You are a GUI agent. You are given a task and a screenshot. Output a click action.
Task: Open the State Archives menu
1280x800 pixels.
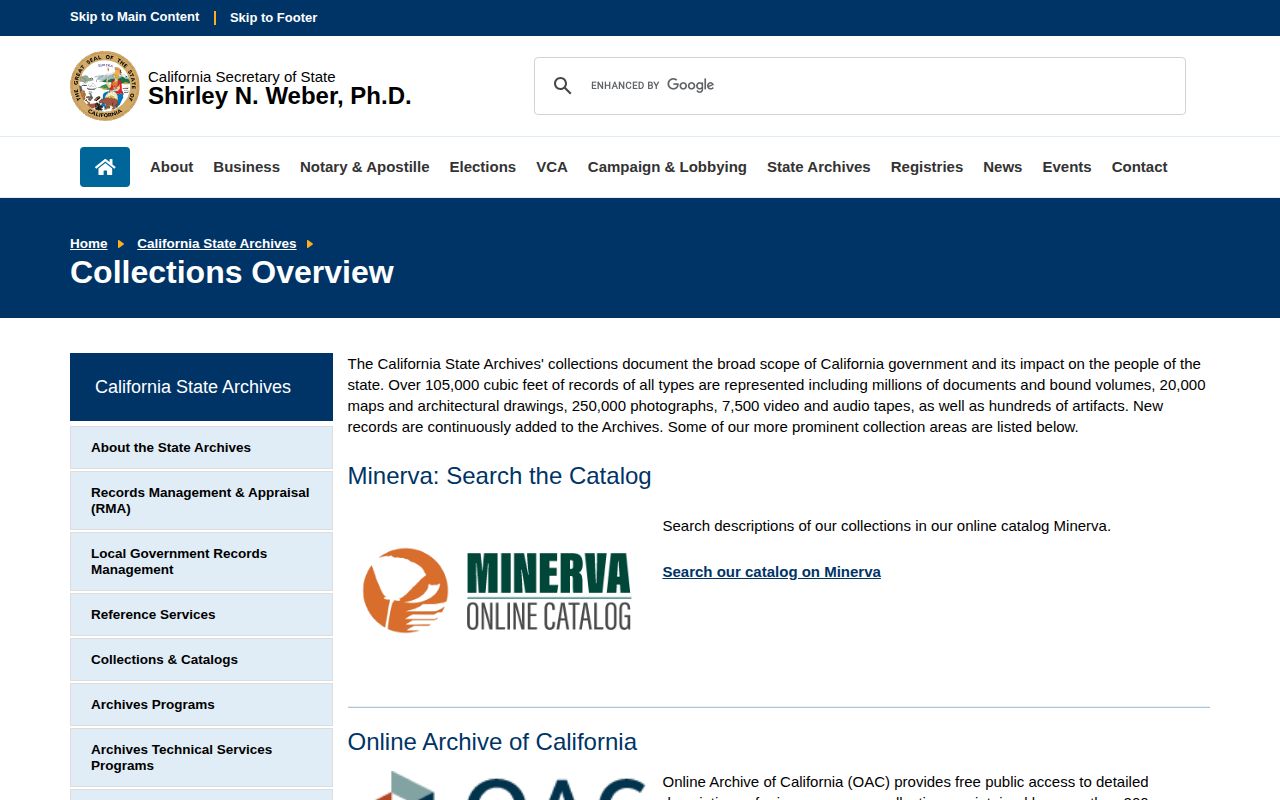pos(819,167)
